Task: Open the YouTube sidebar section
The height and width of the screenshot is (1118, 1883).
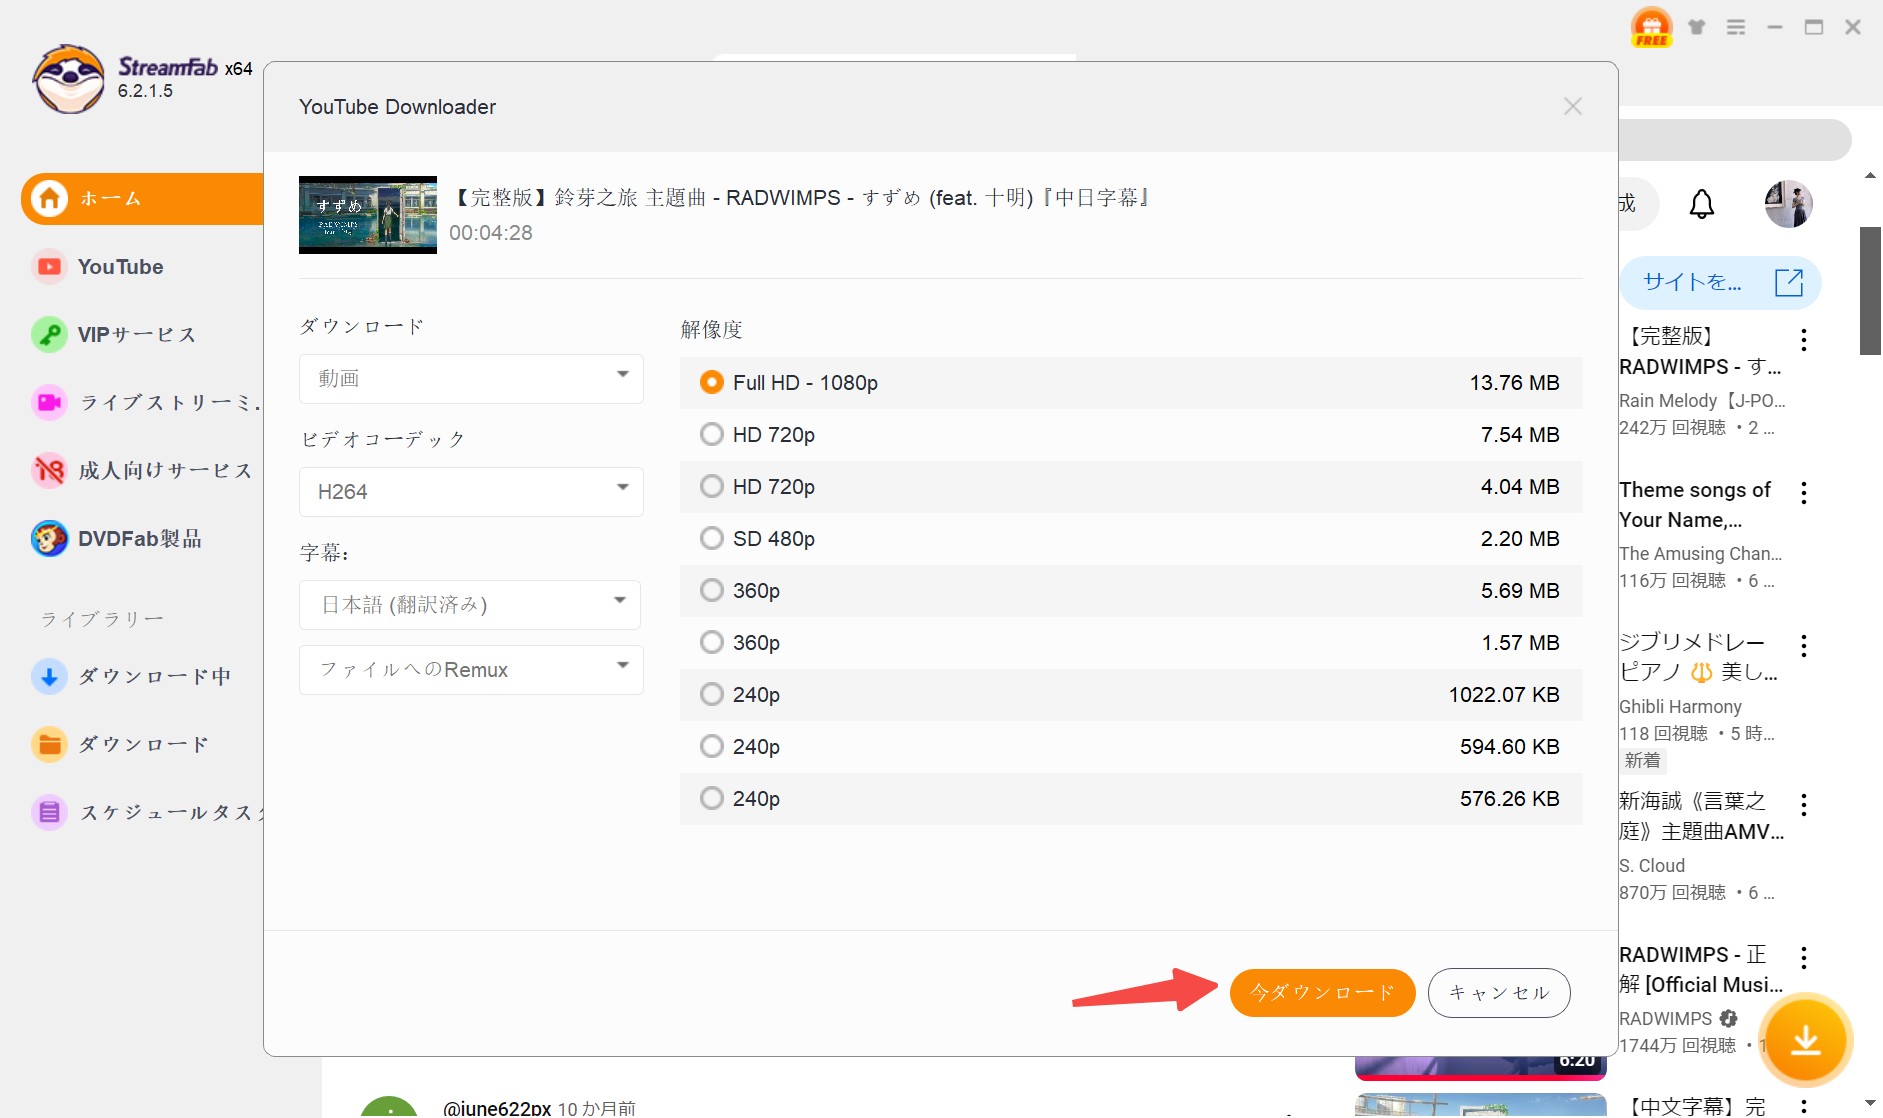Action: (x=120, y=267)
